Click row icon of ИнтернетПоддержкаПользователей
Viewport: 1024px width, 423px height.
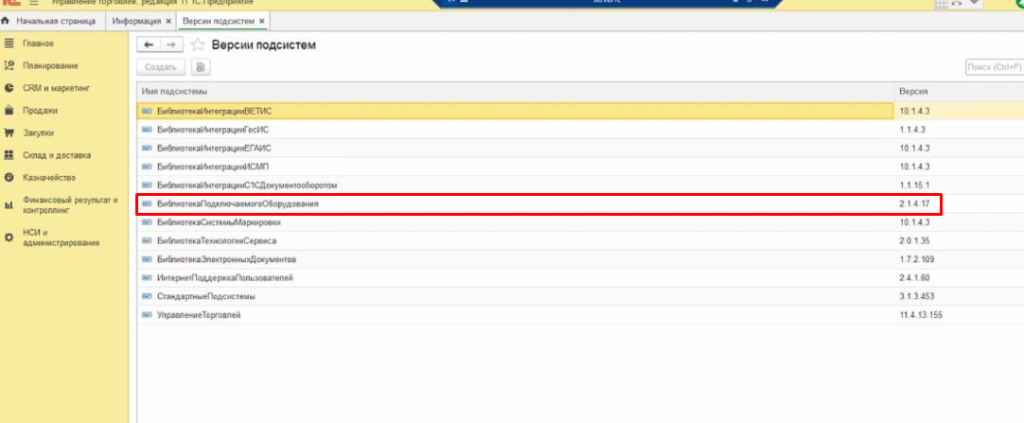[147, 278]
